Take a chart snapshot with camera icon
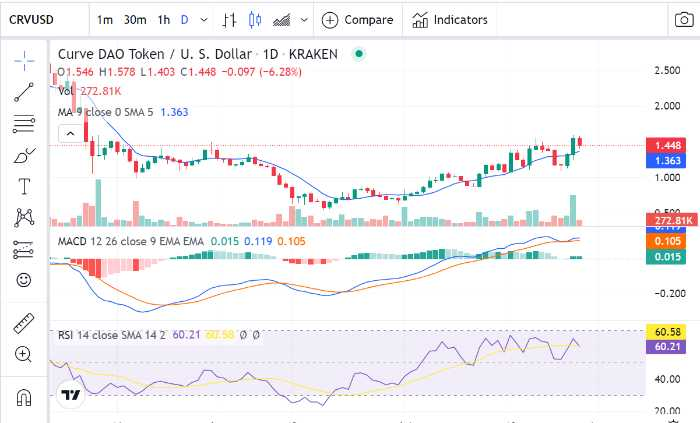 [x=684, y=20]
